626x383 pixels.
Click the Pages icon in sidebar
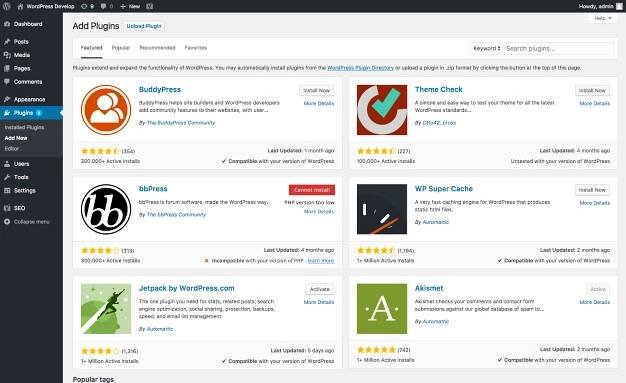point(7,68)
